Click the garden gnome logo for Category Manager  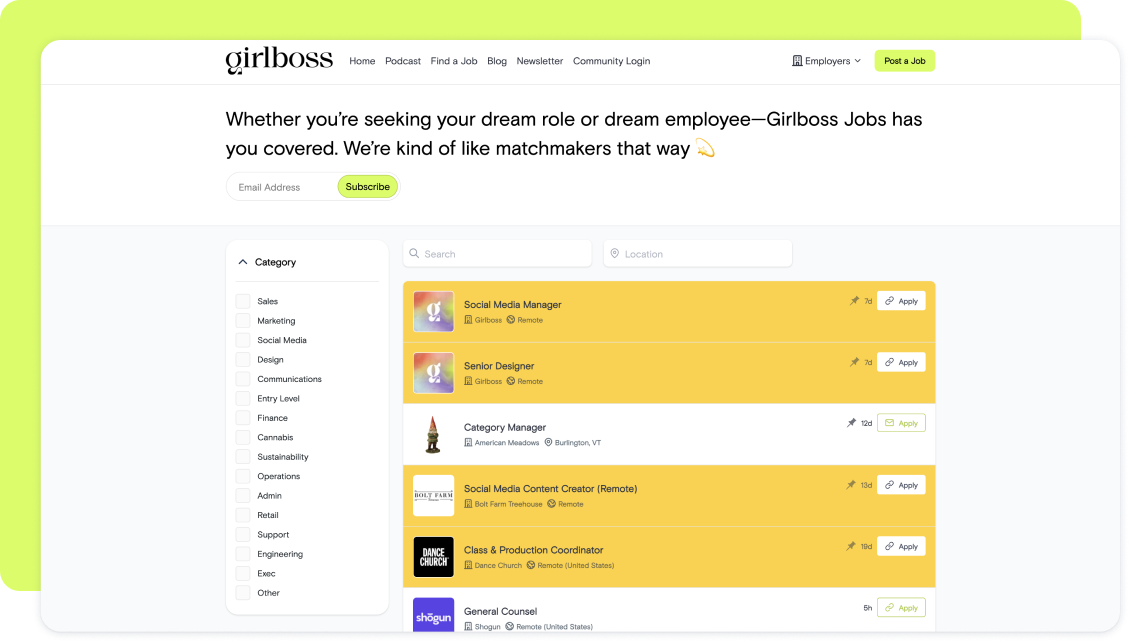click(433, 434)
